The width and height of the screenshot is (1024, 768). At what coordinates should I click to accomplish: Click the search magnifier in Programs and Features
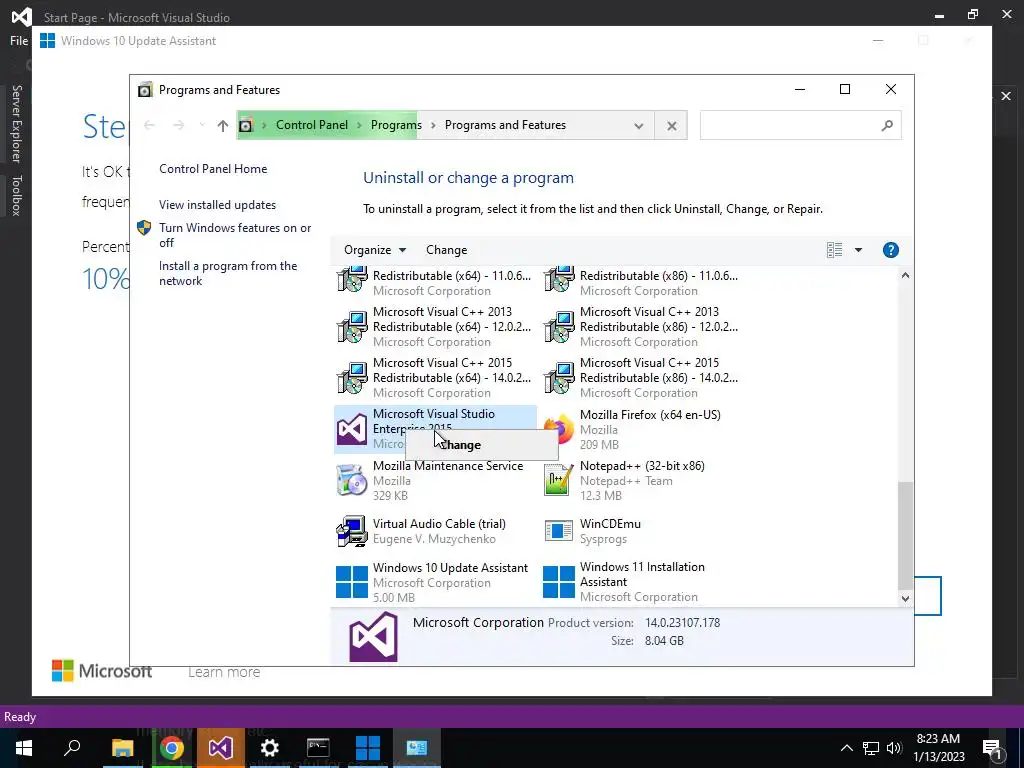point(887,125)
